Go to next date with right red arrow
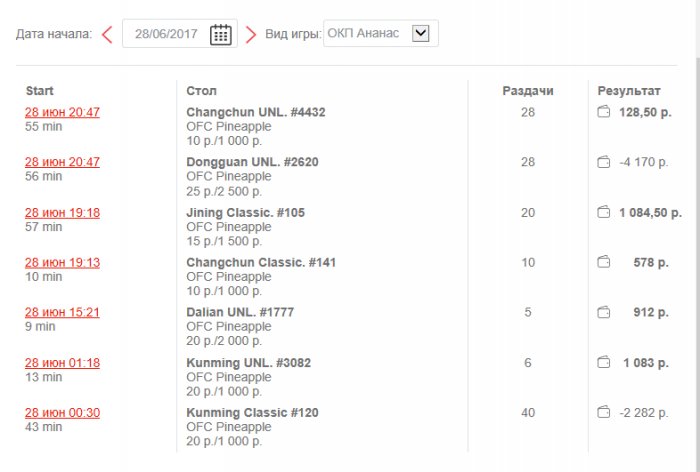The image size is (700, 472). (x=251, y=34)
